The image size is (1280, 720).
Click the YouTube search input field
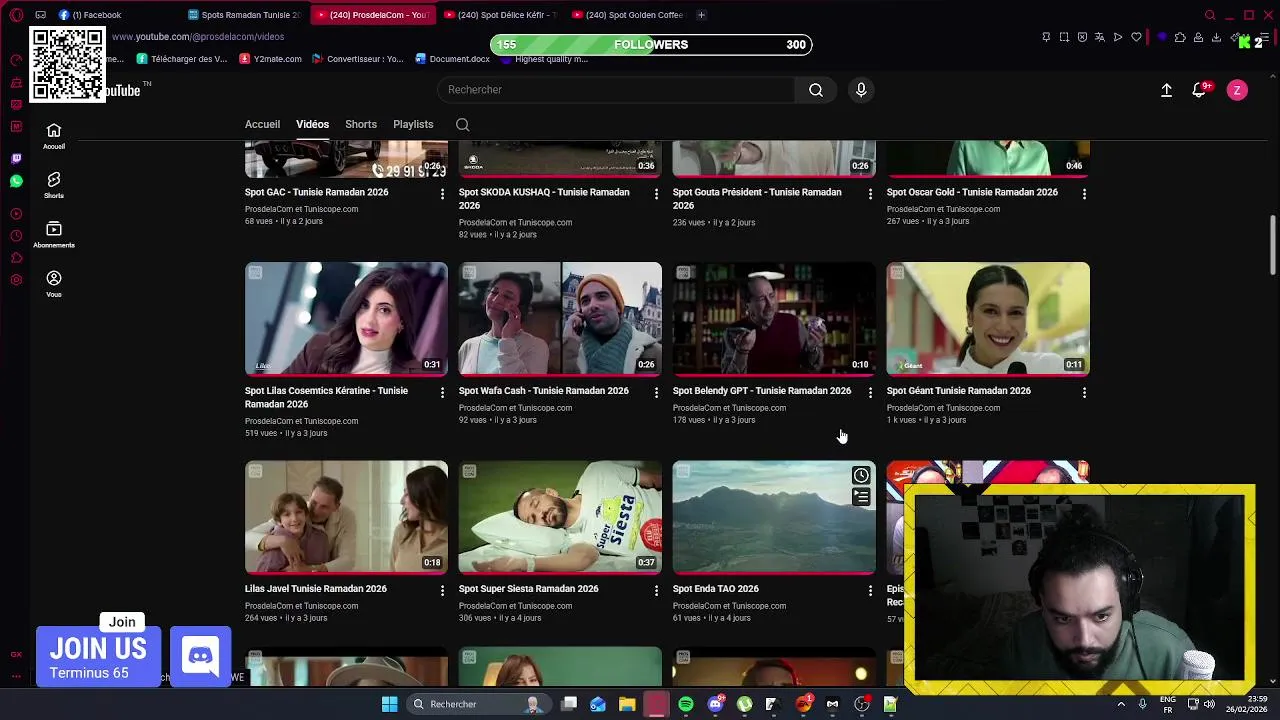coord(616,90)
